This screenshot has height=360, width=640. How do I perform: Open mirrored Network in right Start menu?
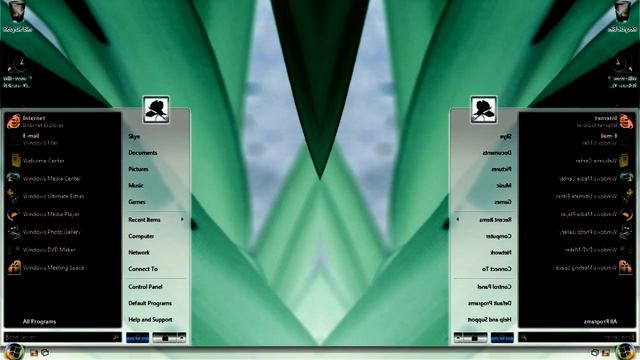coord(501,252)
